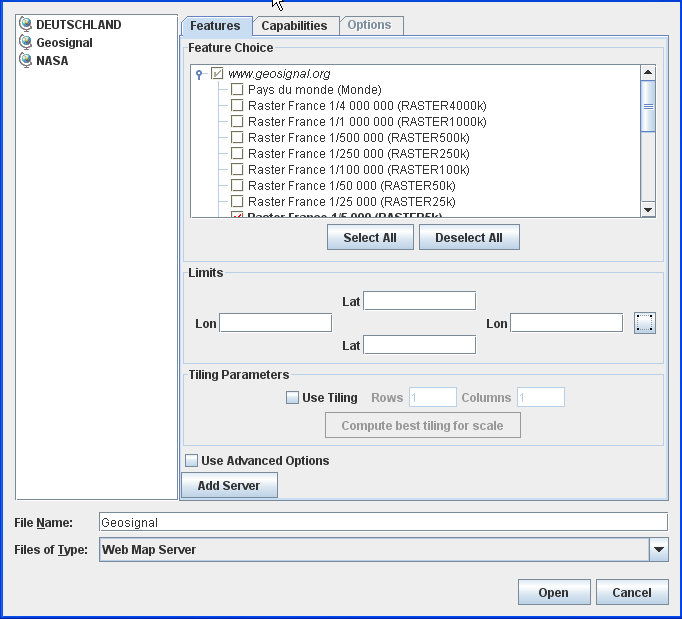Image resolution: width=682 pixels, height=619 pixels.
Task: Select the Features tab
Action: (x=214, y=26)
